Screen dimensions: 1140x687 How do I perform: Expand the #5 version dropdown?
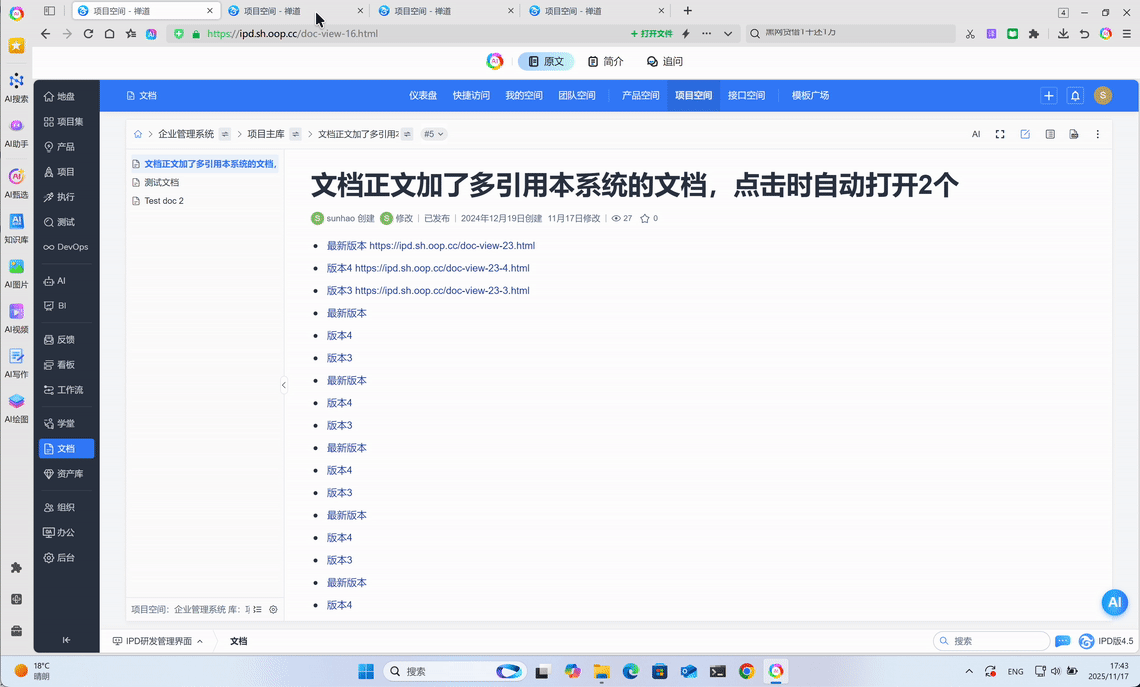click(433, 133)
